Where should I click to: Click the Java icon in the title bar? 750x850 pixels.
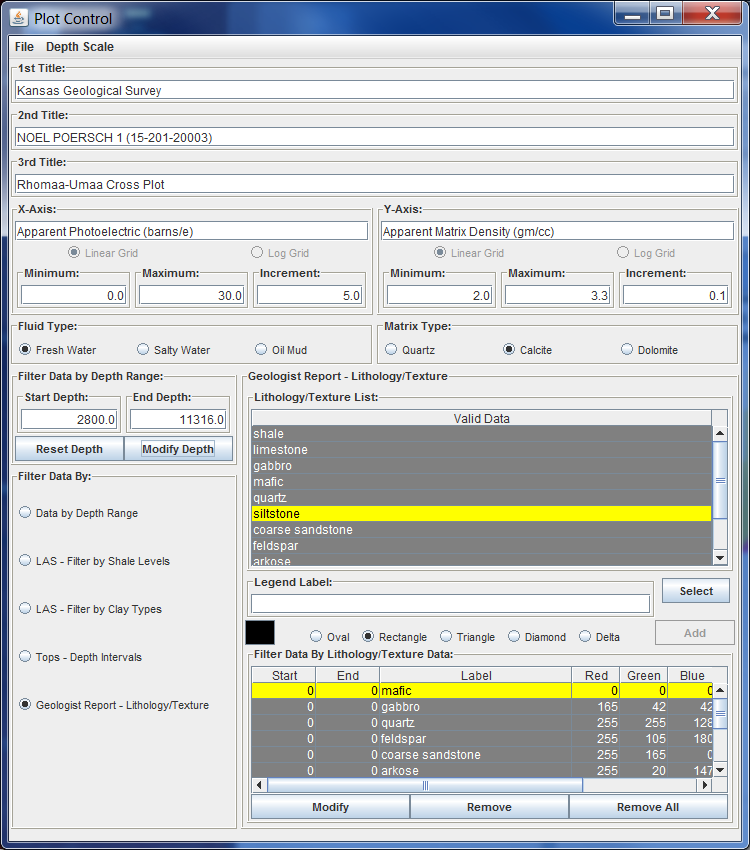pyautogui.click(x=18, y=18)
